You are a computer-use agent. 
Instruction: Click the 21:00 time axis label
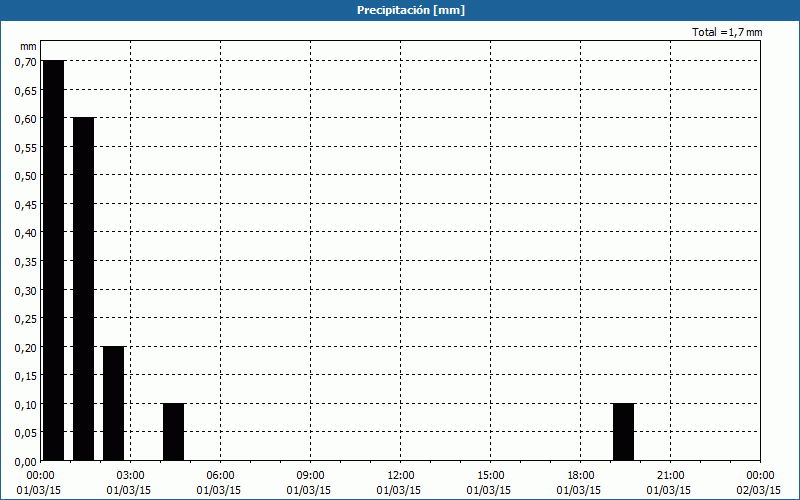click(x=670, y=476)
